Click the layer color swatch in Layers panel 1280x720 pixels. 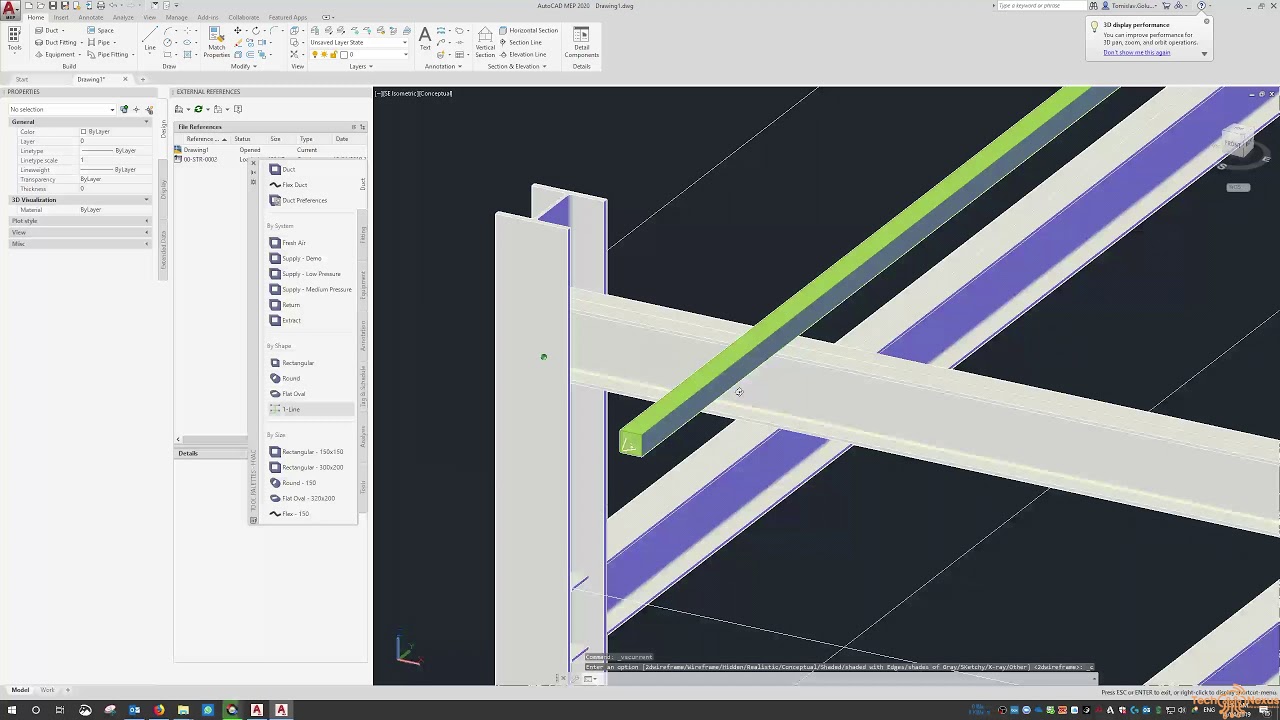pyautogui.click(x=343, y=54)
